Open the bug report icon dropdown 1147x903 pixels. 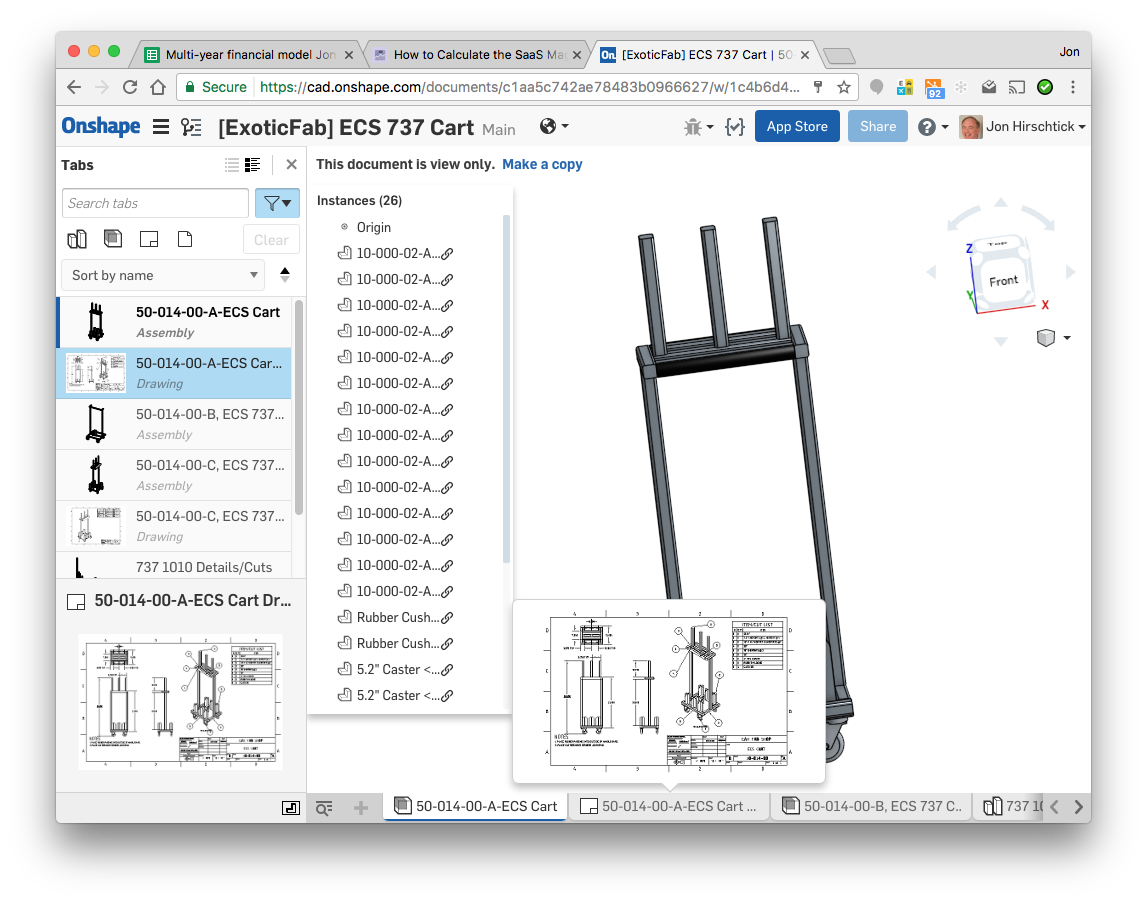pos(698,127)
